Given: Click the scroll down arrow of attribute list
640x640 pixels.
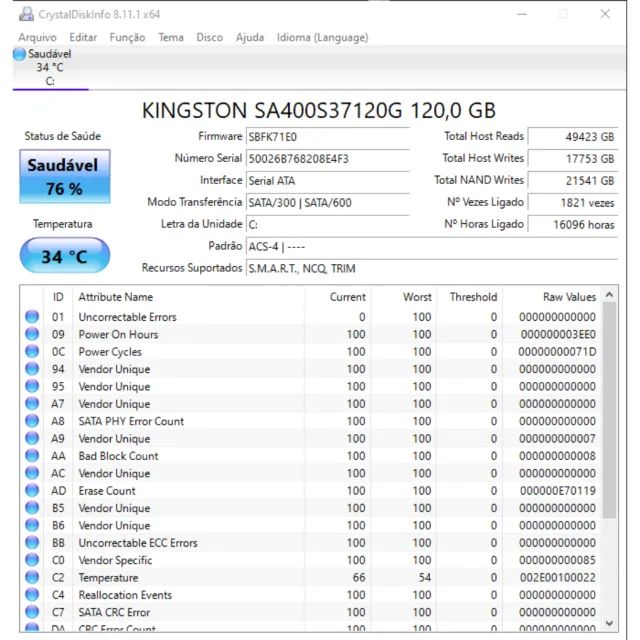Looking at the screenshot, I should (x=609, y=623).
